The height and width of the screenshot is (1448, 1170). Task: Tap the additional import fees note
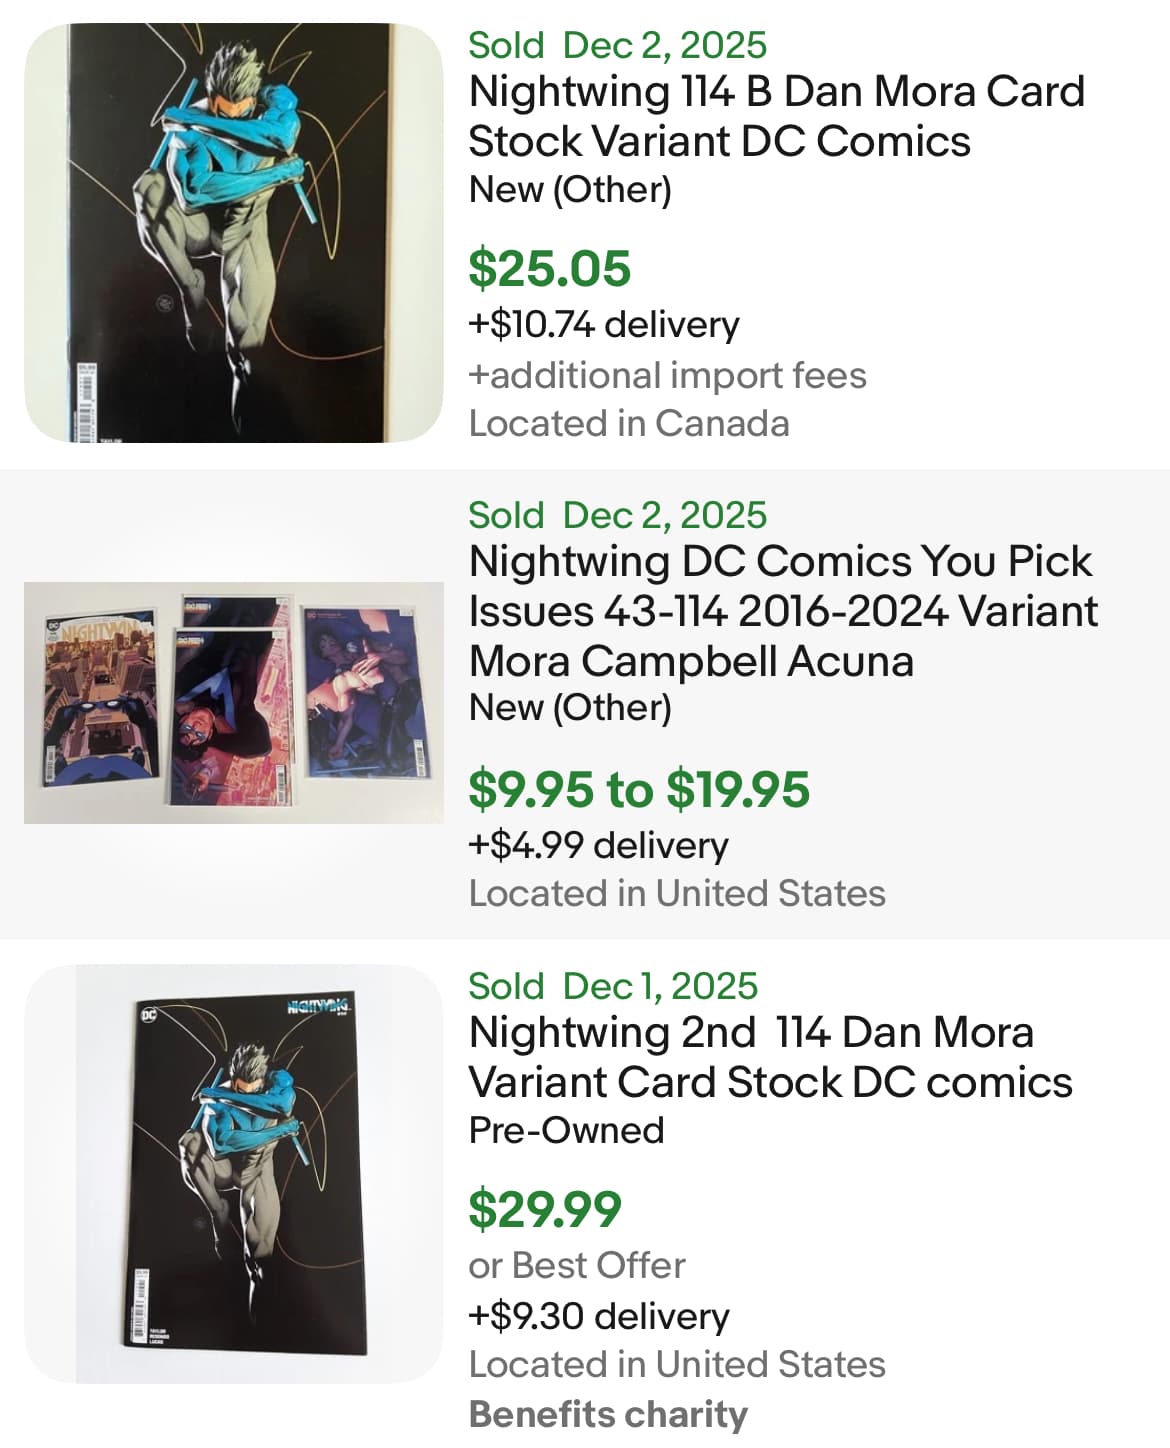click(x=667, y=375)
